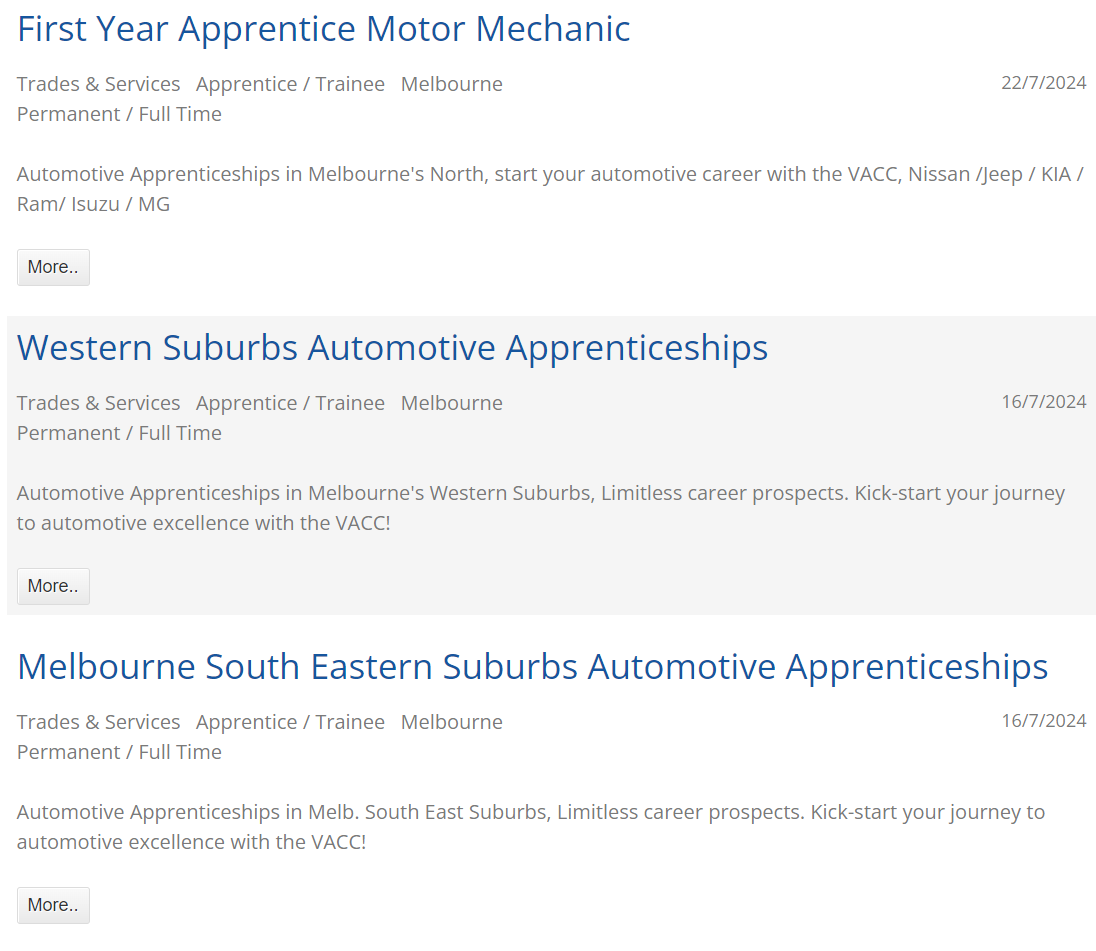Select Trades & Services tag in First Year Apprentice listing

tap(98, 84)
